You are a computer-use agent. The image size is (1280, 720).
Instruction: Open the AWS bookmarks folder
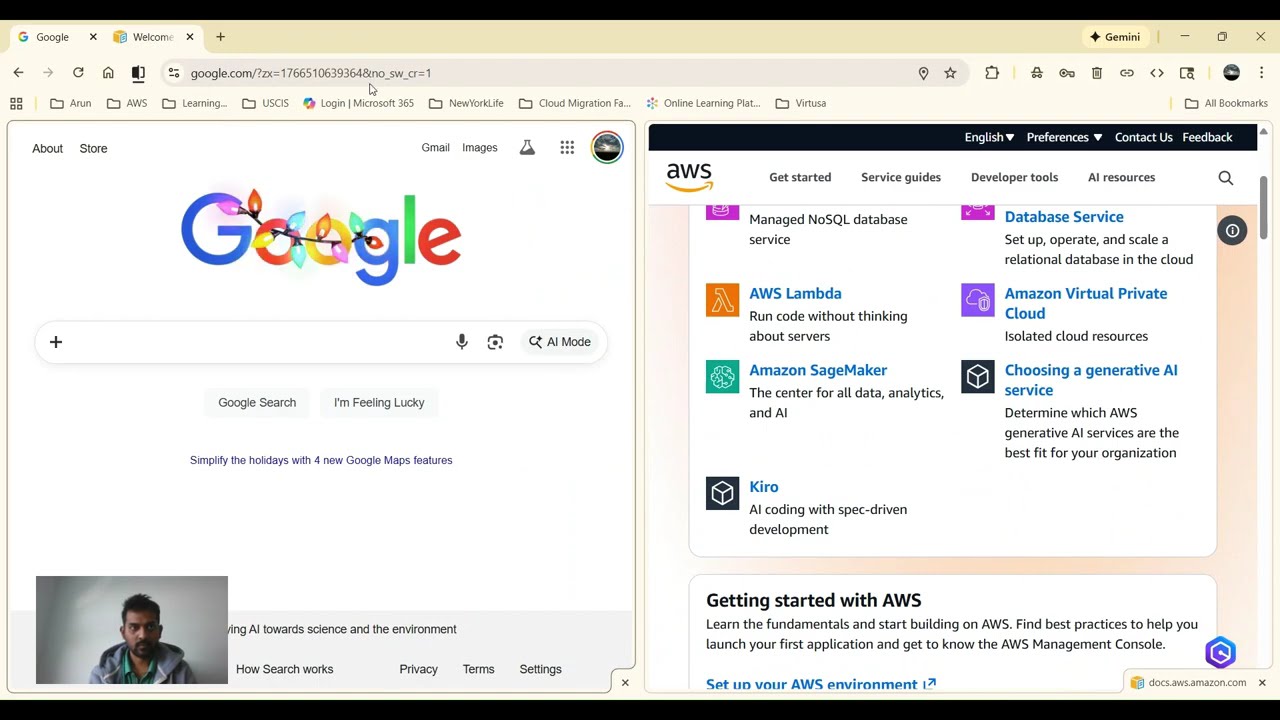pos(127,103)
